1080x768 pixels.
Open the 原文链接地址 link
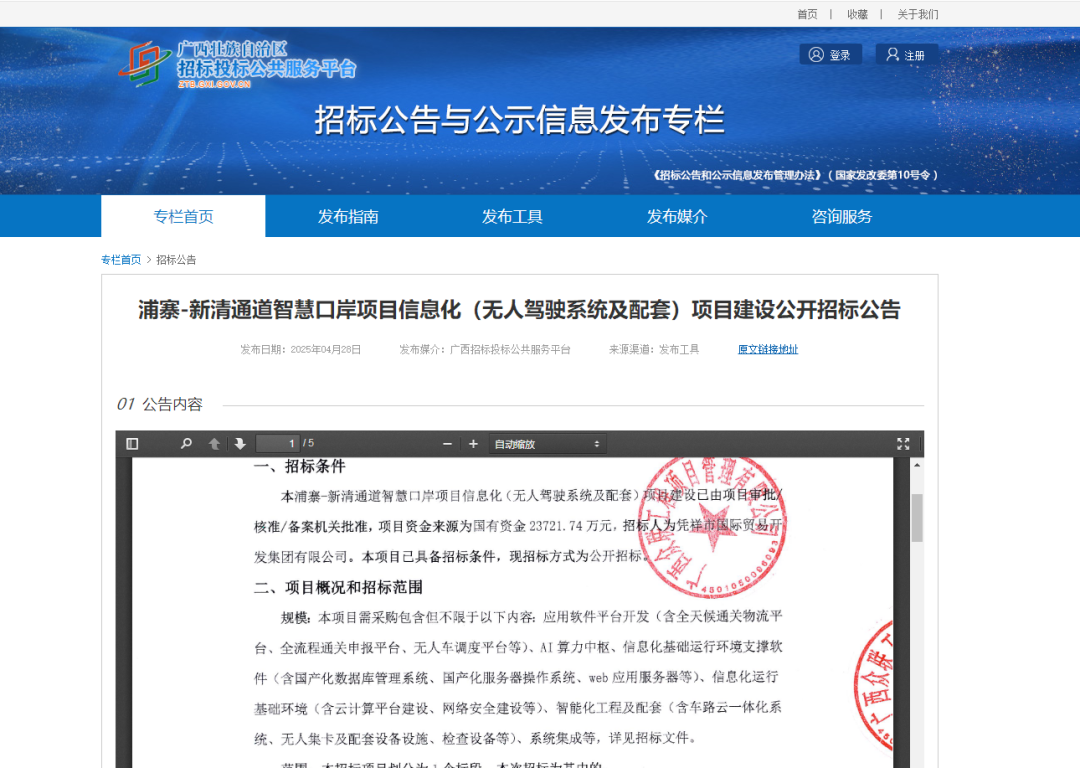click(768, 350)
